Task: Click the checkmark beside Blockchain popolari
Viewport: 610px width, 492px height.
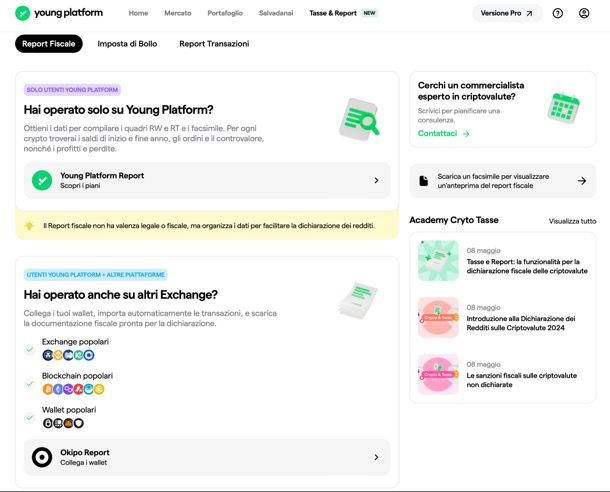Action: (x=29, y=383)
